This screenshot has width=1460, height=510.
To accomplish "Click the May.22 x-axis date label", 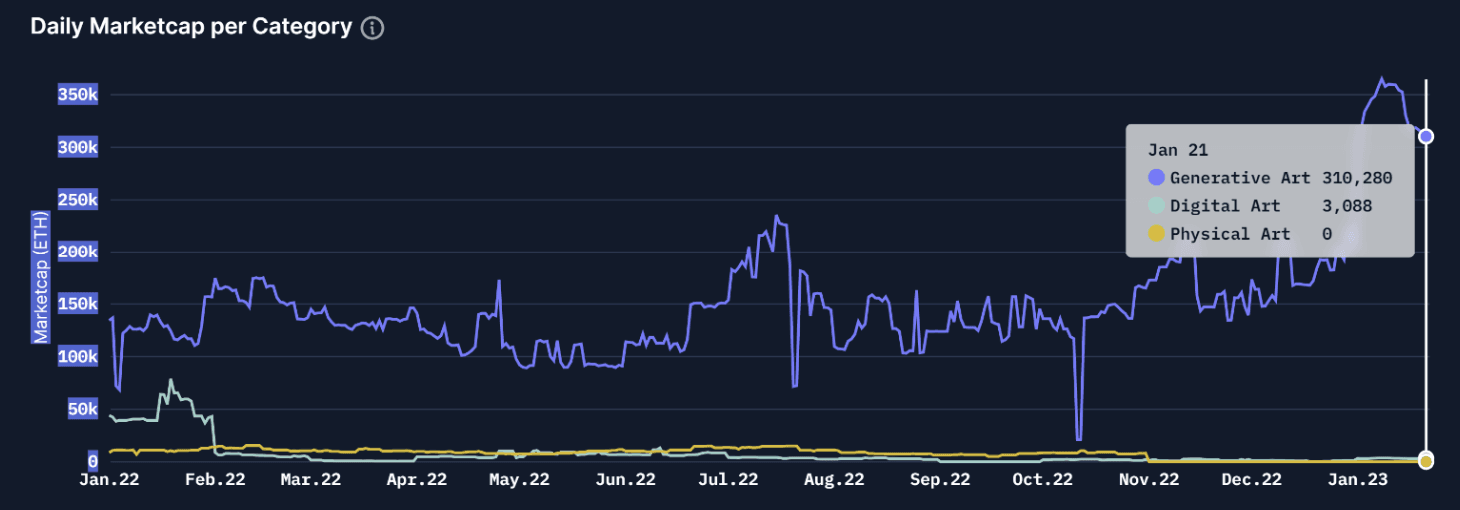I will click(x=520, y=480).
